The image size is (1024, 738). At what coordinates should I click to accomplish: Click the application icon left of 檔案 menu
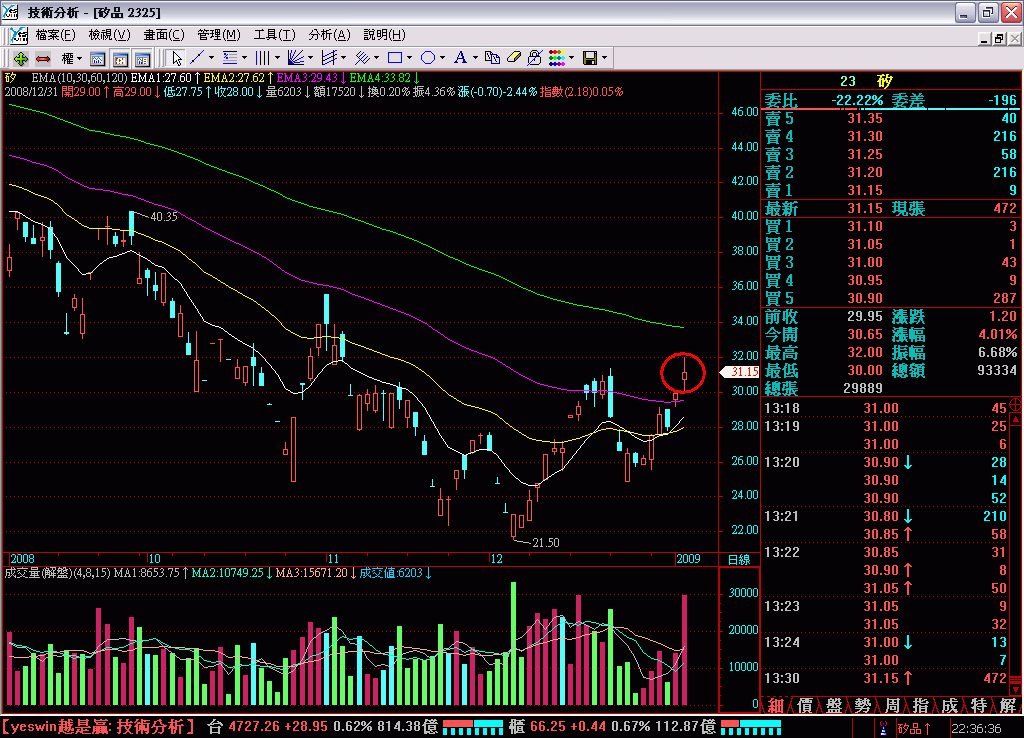click(18, 35)
